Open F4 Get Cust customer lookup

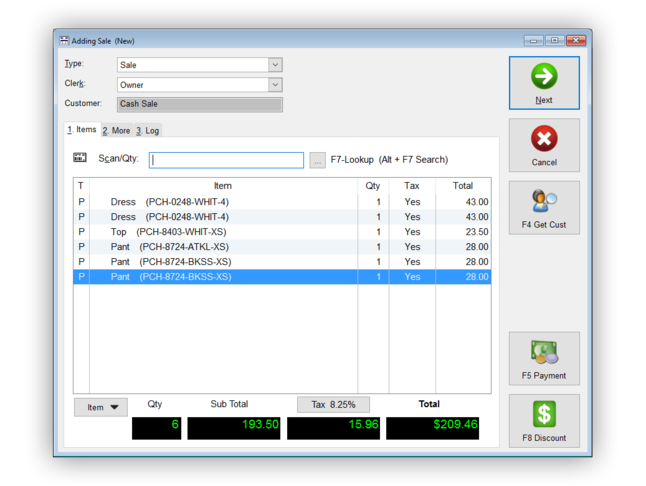pyautogui.click(x=544, y=208)
